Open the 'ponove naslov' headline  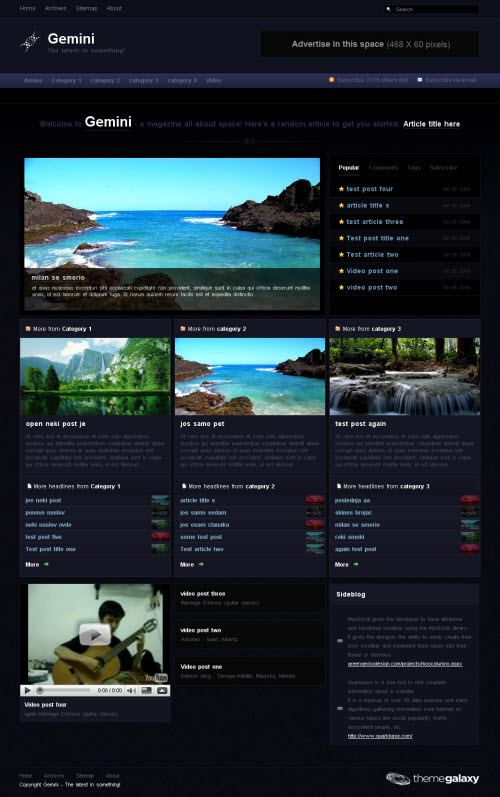(x=45, y=513)
